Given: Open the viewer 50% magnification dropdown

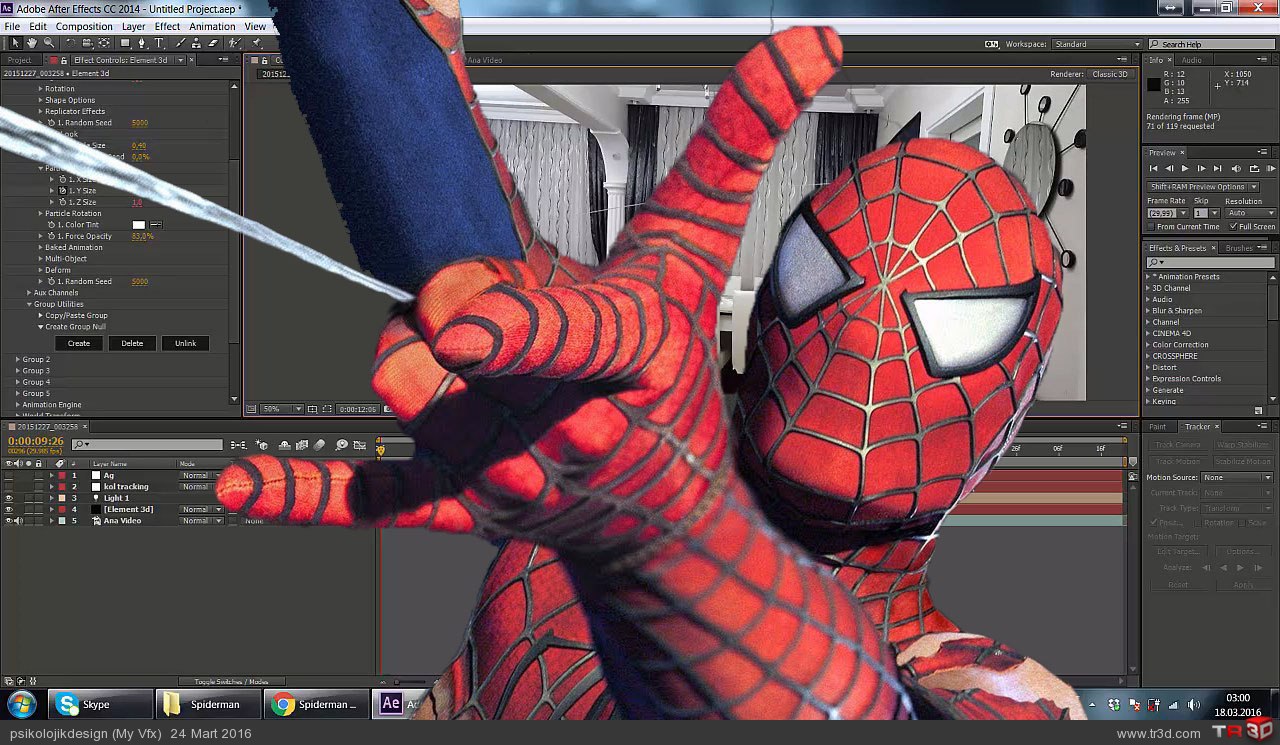Looking at the screenshot, I should tap(282, 409).
